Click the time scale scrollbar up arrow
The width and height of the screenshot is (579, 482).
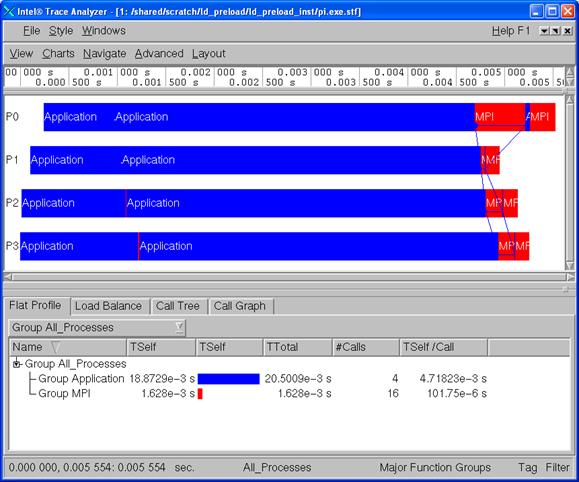570,71
